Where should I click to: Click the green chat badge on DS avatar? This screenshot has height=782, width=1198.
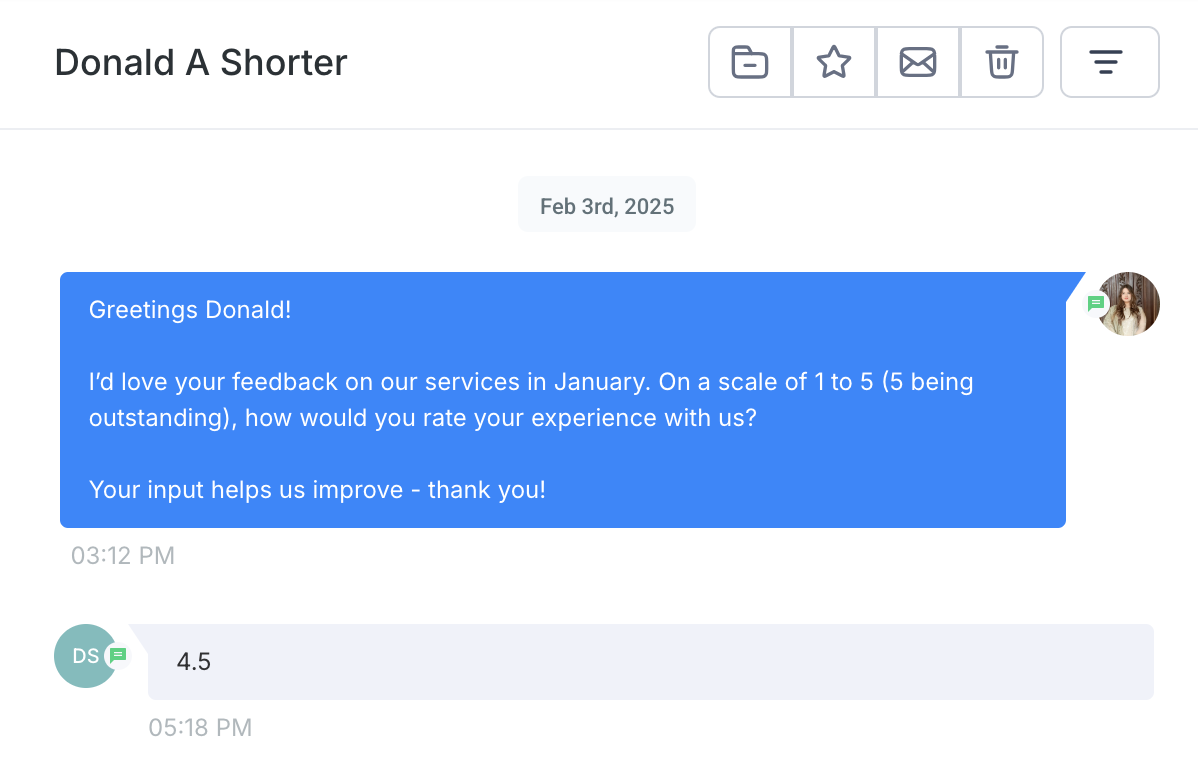pyautogui.click(x=118, y=655)
